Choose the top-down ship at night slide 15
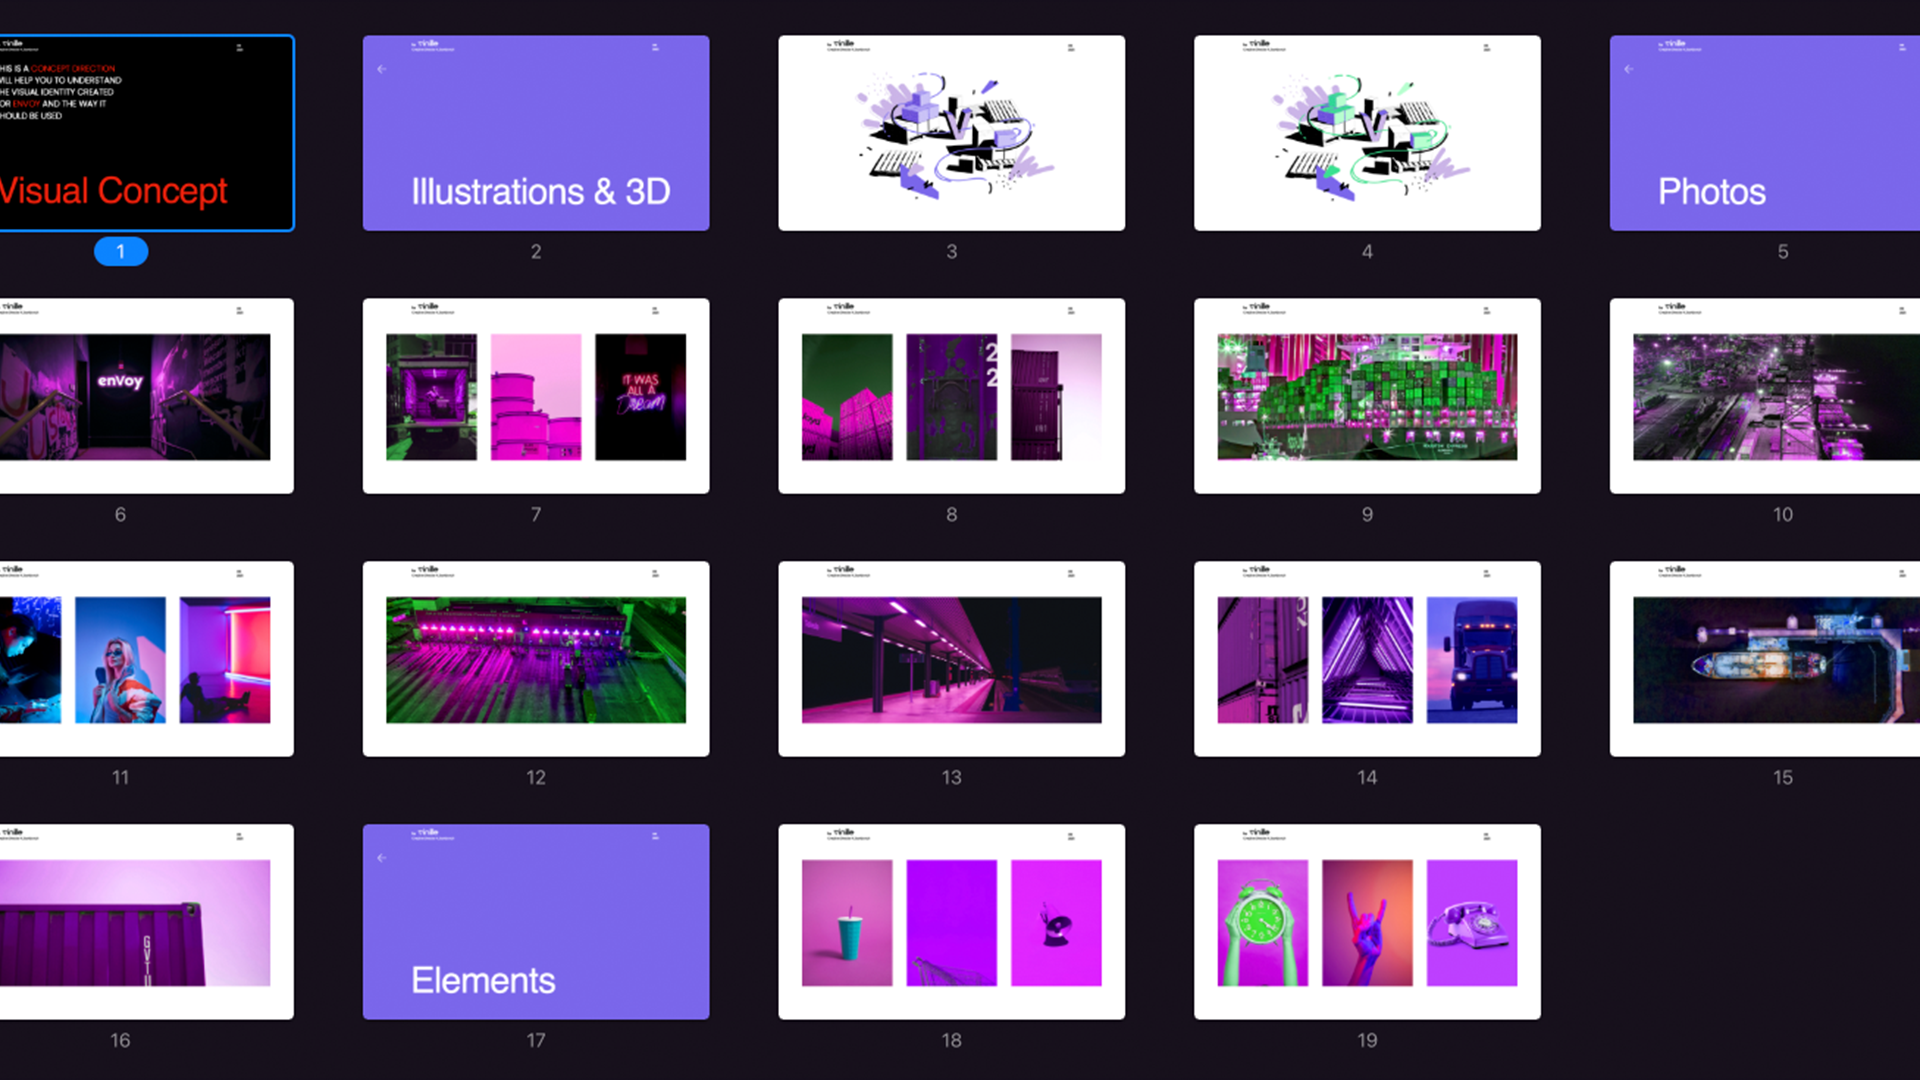 point(1765,659)
